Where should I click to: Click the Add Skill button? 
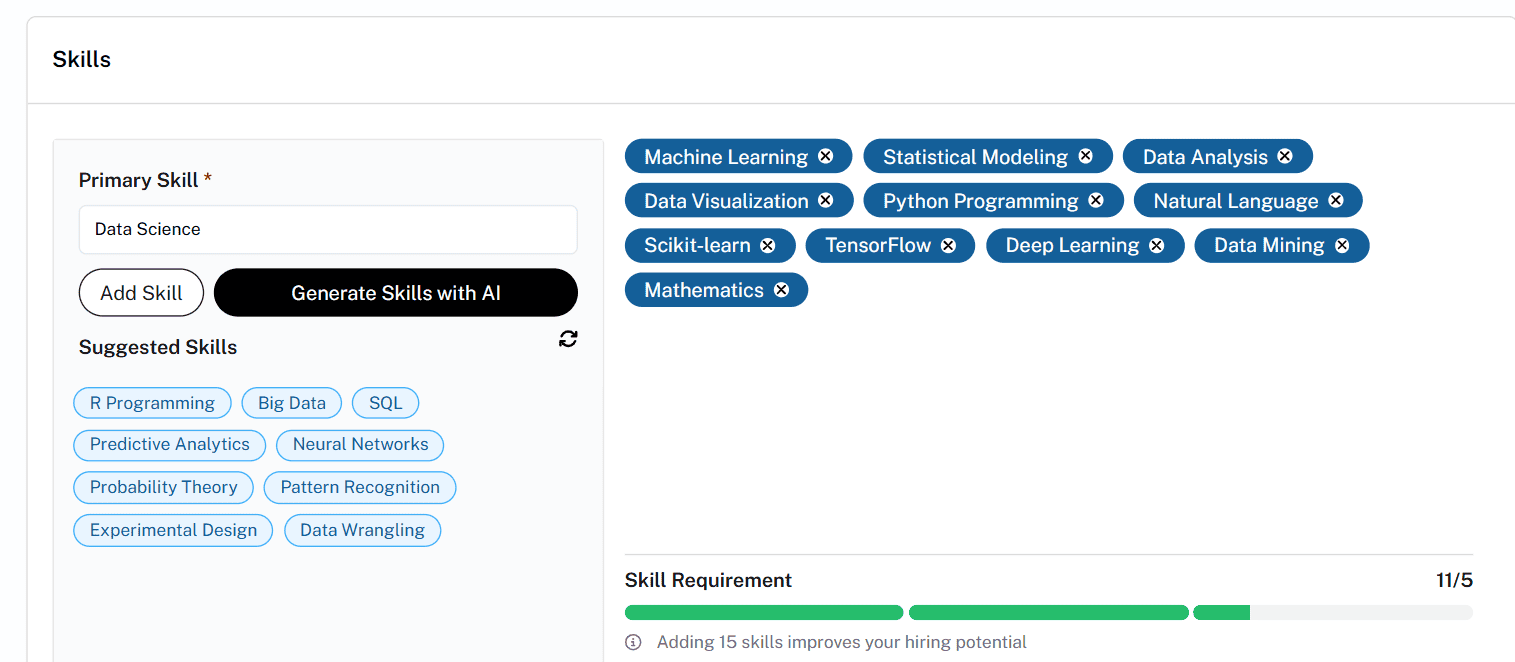[141, 293]
